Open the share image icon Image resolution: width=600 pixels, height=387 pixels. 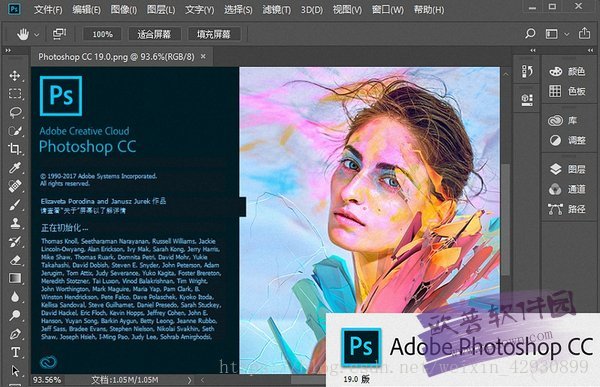click(584, 33)
